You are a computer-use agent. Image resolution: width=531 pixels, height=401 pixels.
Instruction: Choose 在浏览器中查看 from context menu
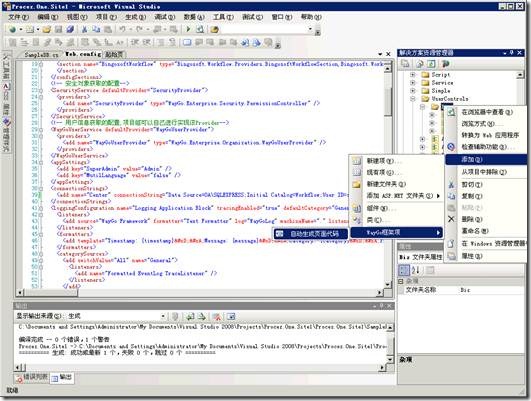coord(486,112)
